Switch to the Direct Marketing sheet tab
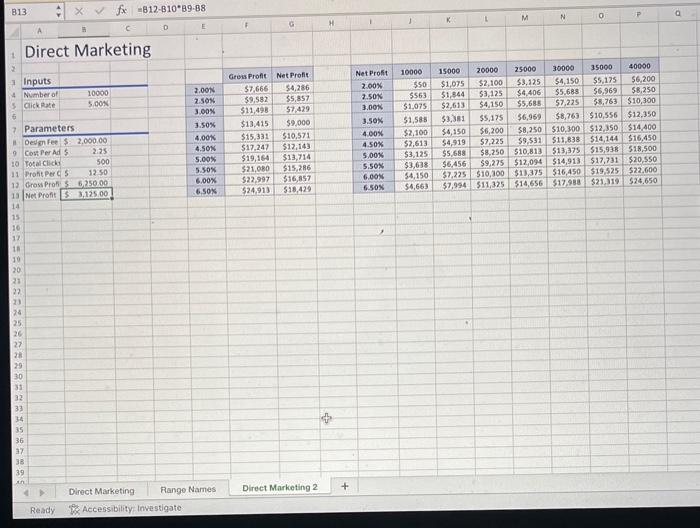The width and height of the screenshot is (700, 529). pos(101,491)
